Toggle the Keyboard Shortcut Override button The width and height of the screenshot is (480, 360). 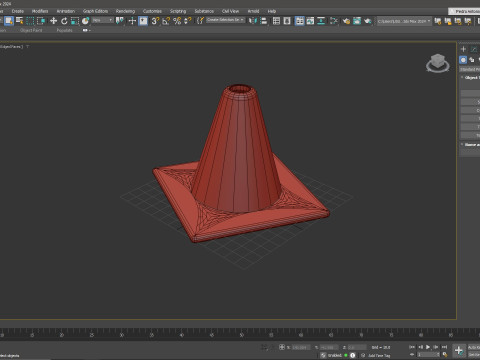(143, 21)
